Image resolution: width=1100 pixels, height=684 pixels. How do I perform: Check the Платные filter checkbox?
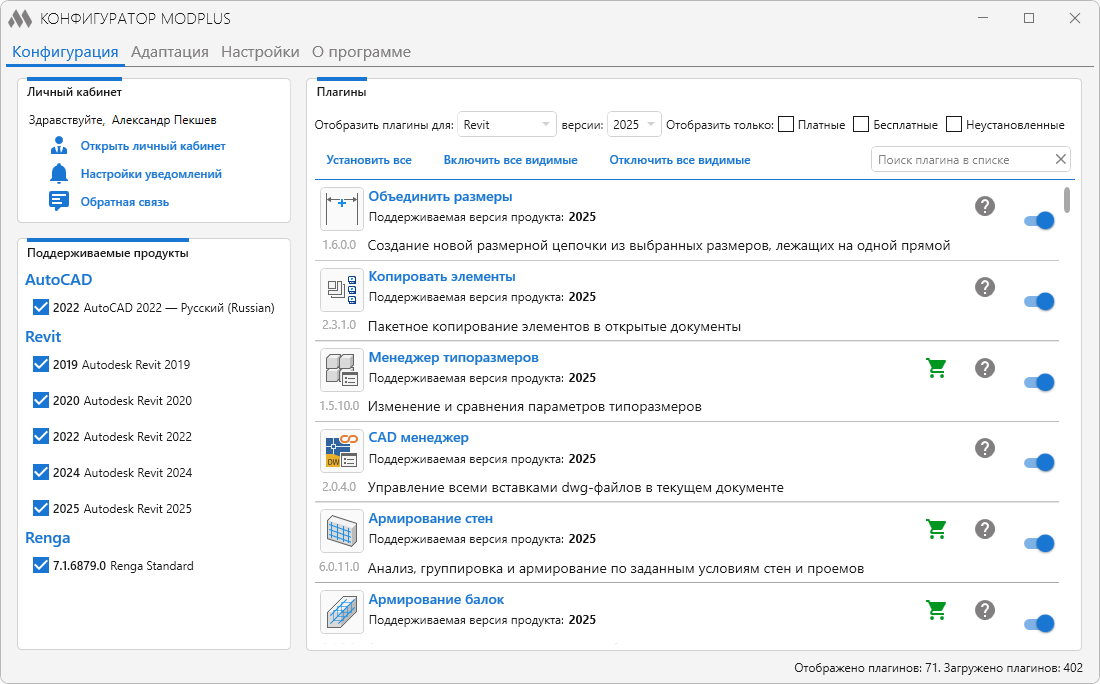point(786,125)
